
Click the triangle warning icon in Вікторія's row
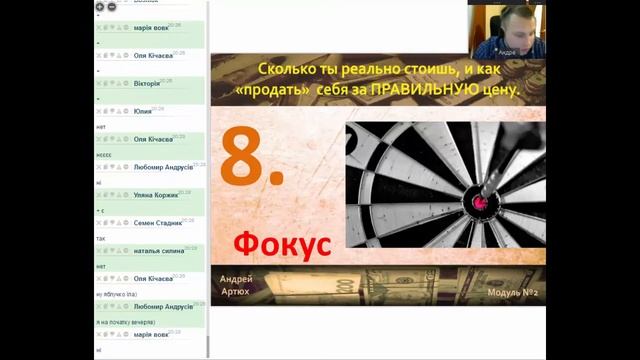(119, 83)
